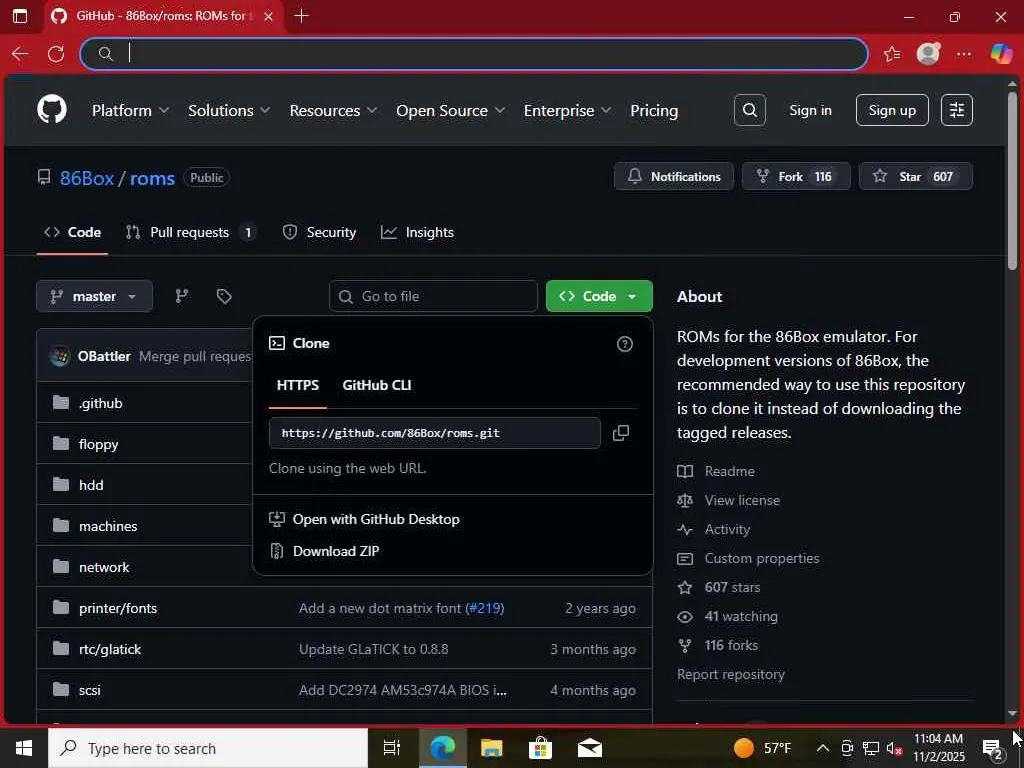Click the Pricing link

[654, 110]
